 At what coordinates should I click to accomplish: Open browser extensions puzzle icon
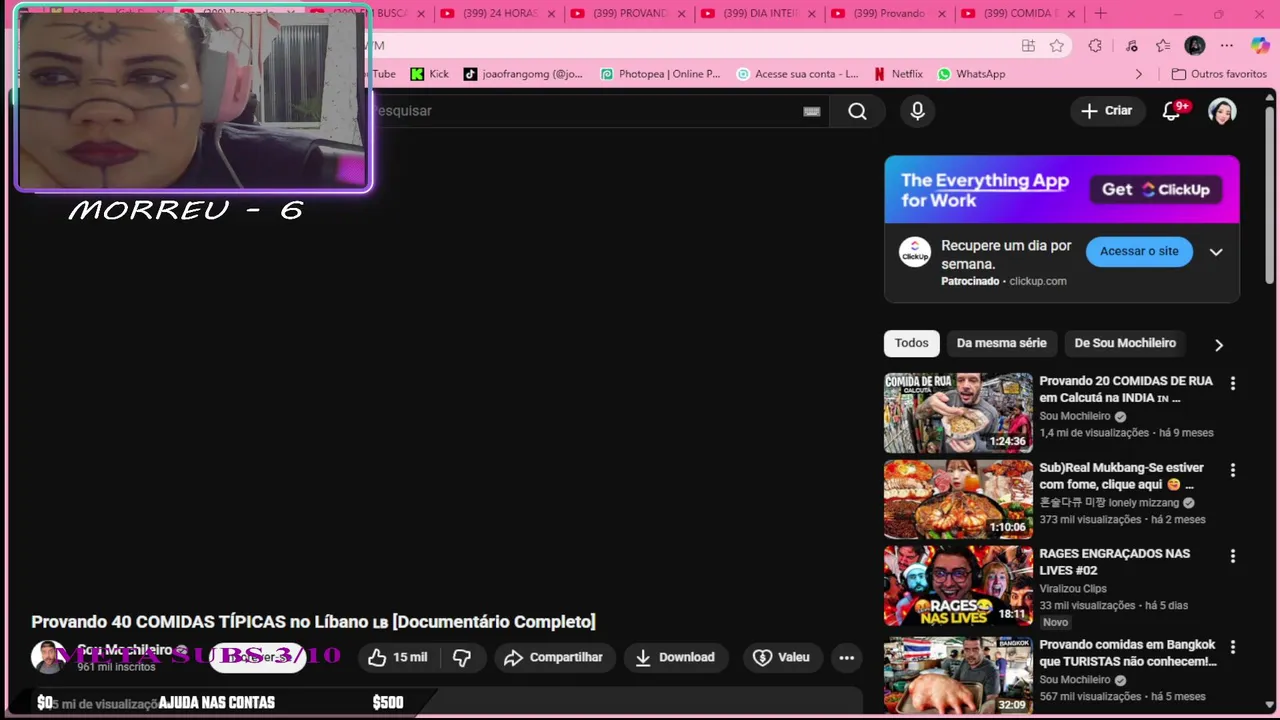1095,45
